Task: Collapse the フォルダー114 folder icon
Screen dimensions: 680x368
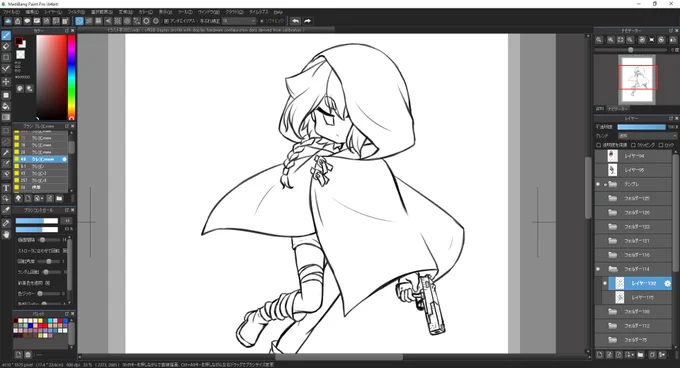Action: pyautogui.click(x=612, y=269)
